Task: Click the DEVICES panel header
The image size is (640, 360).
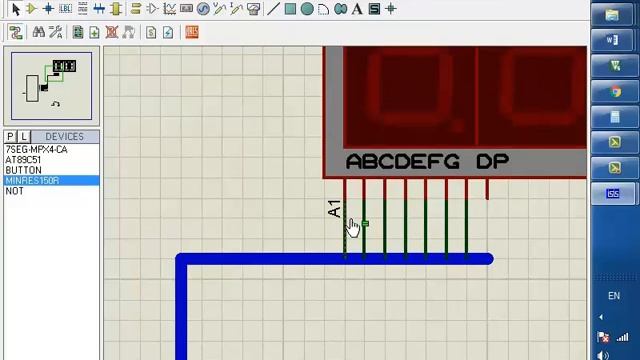Action: [64, 137]
